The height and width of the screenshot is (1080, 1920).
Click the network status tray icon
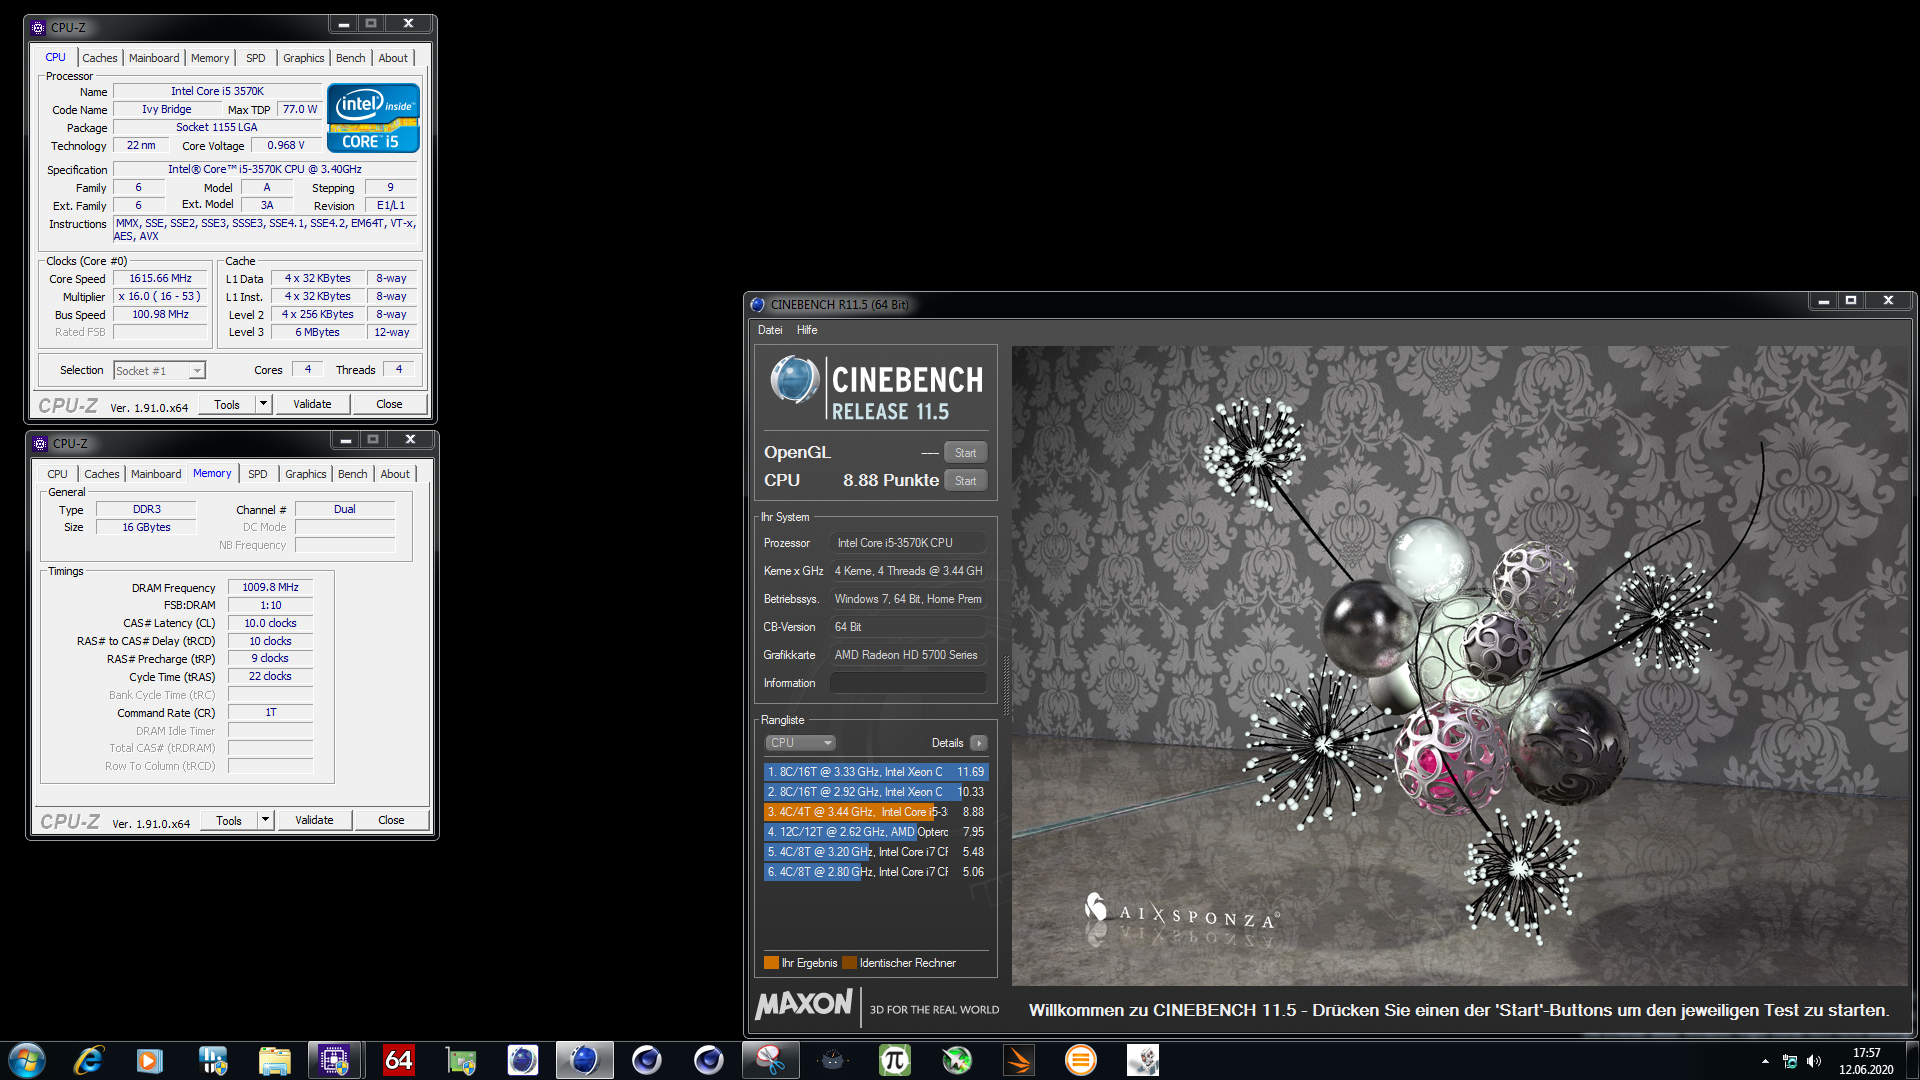click(x=1790, y=1061)
